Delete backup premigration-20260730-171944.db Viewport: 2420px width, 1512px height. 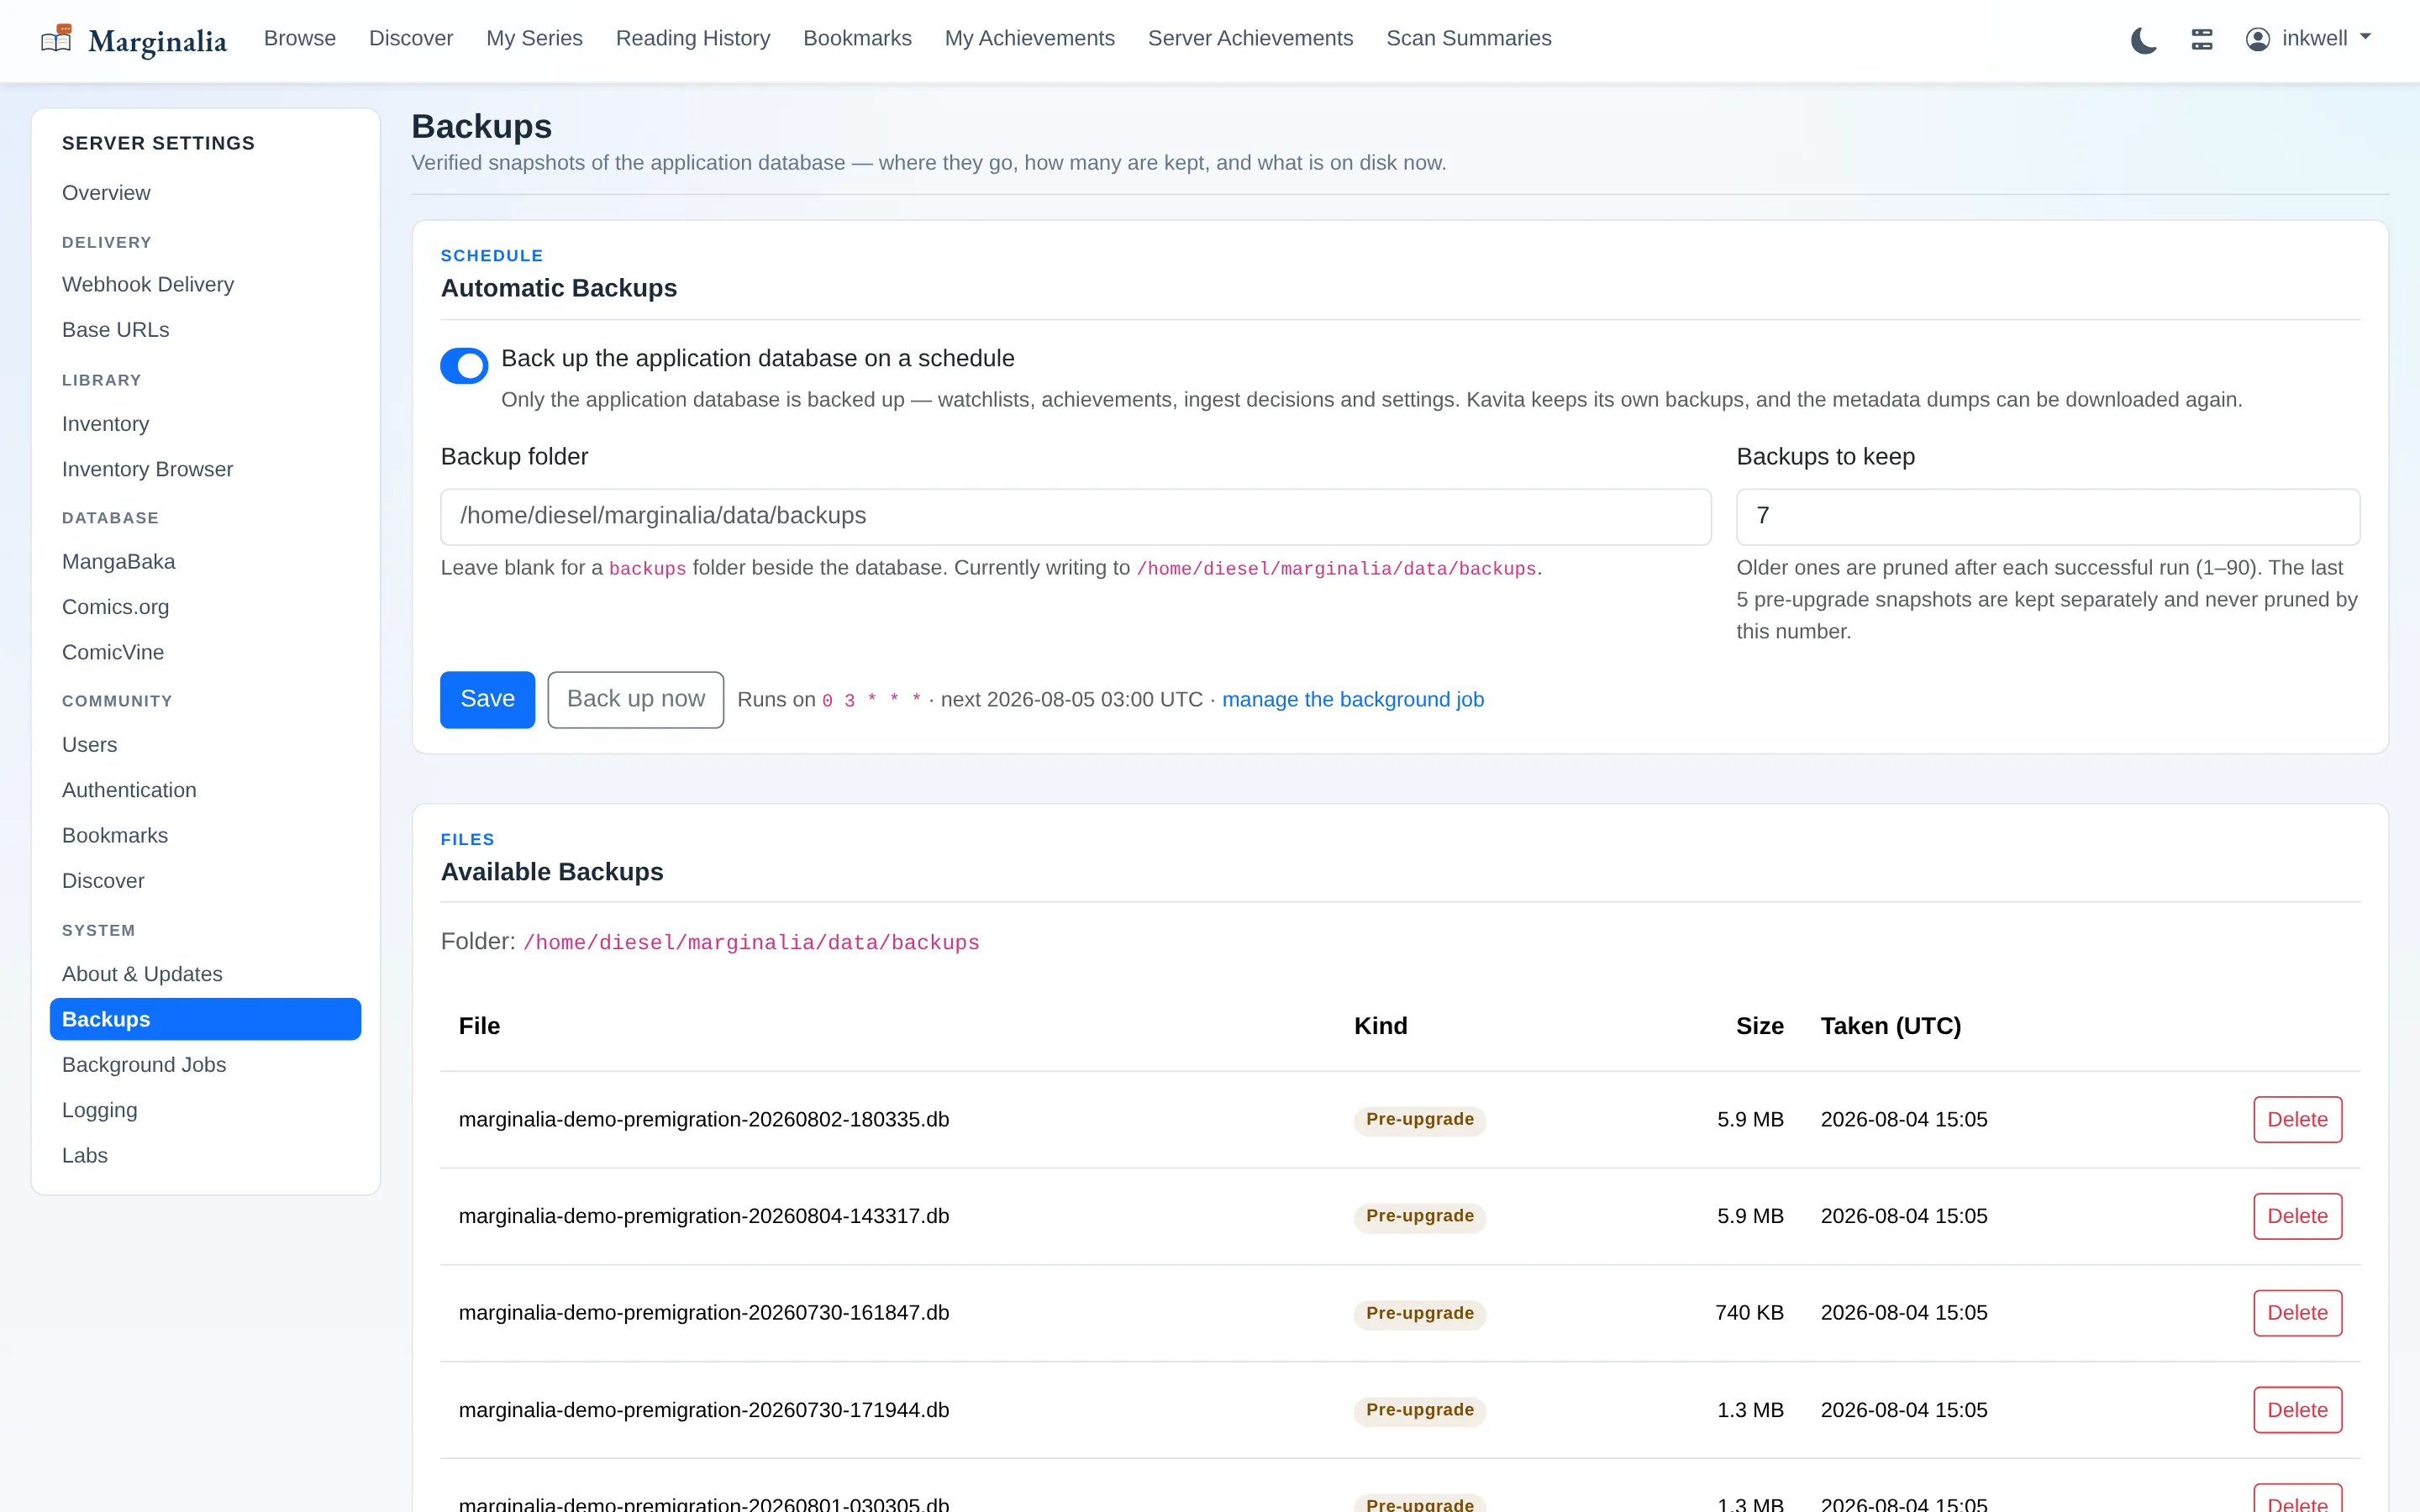2297,1409
